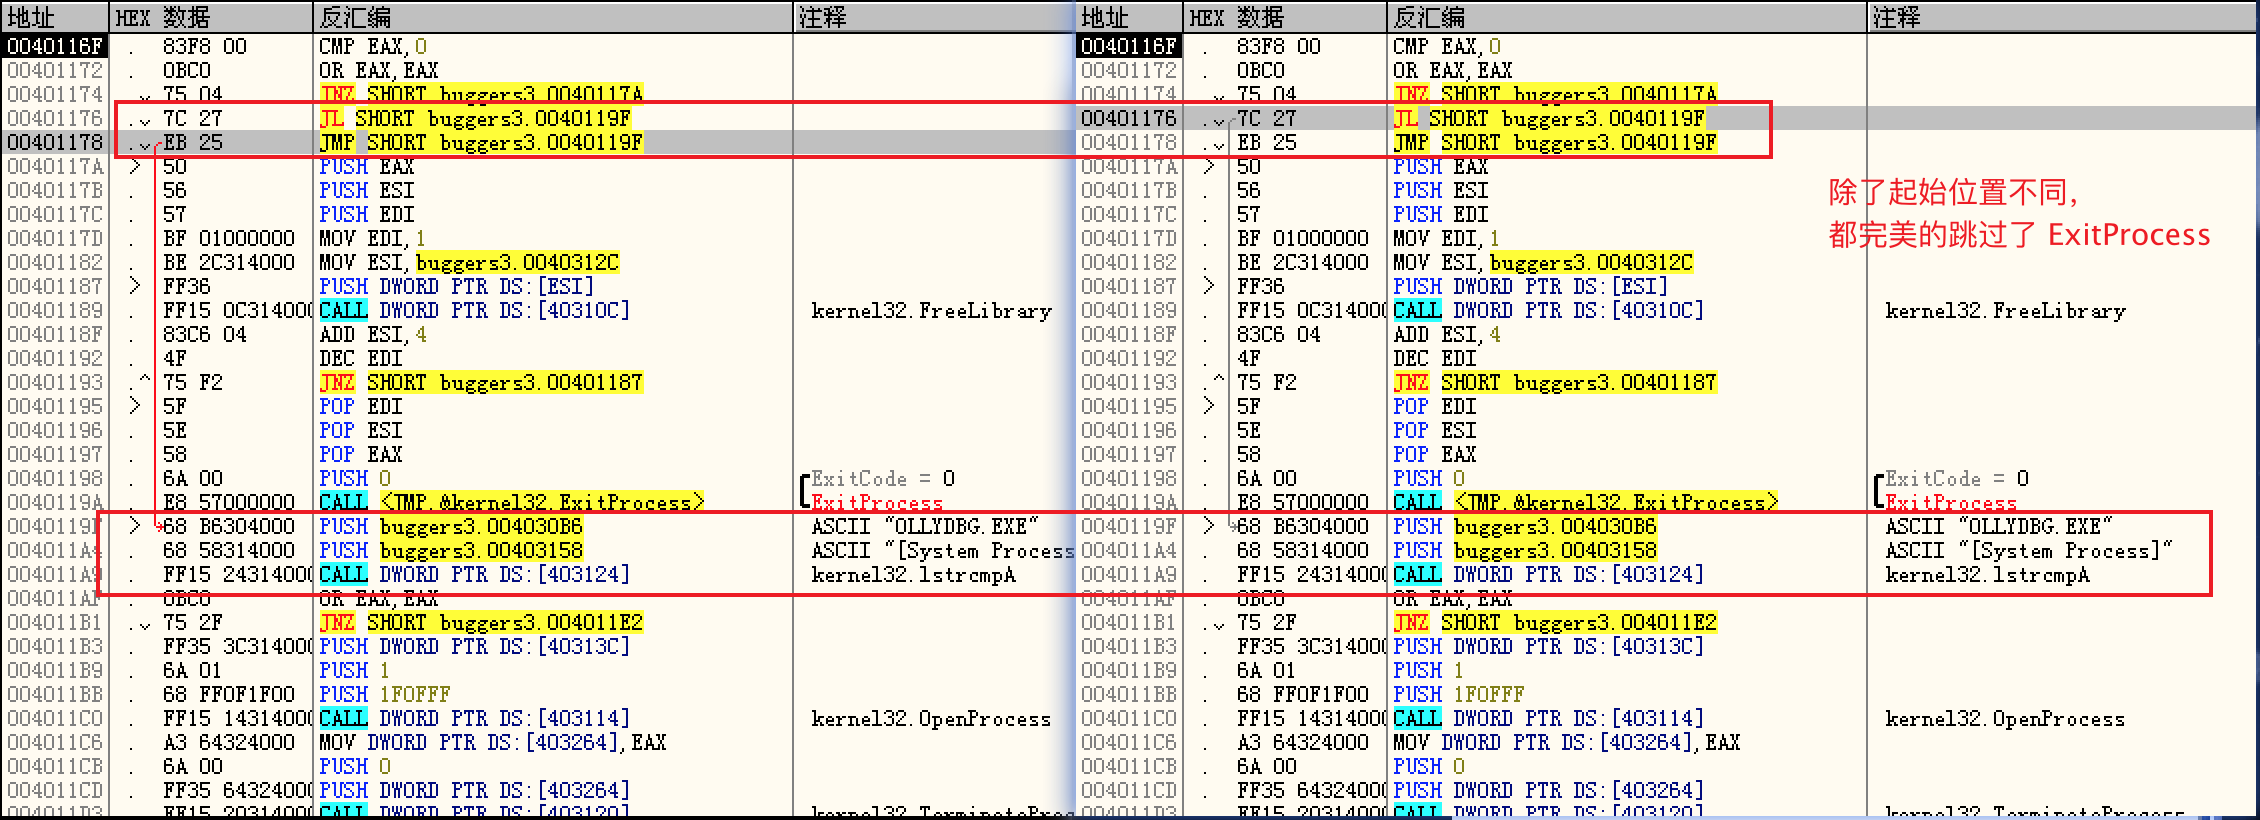2260x820 pixels.
Task: Click kernel32.lstrcmpA comment in left pane
Action: click(912, 575)
